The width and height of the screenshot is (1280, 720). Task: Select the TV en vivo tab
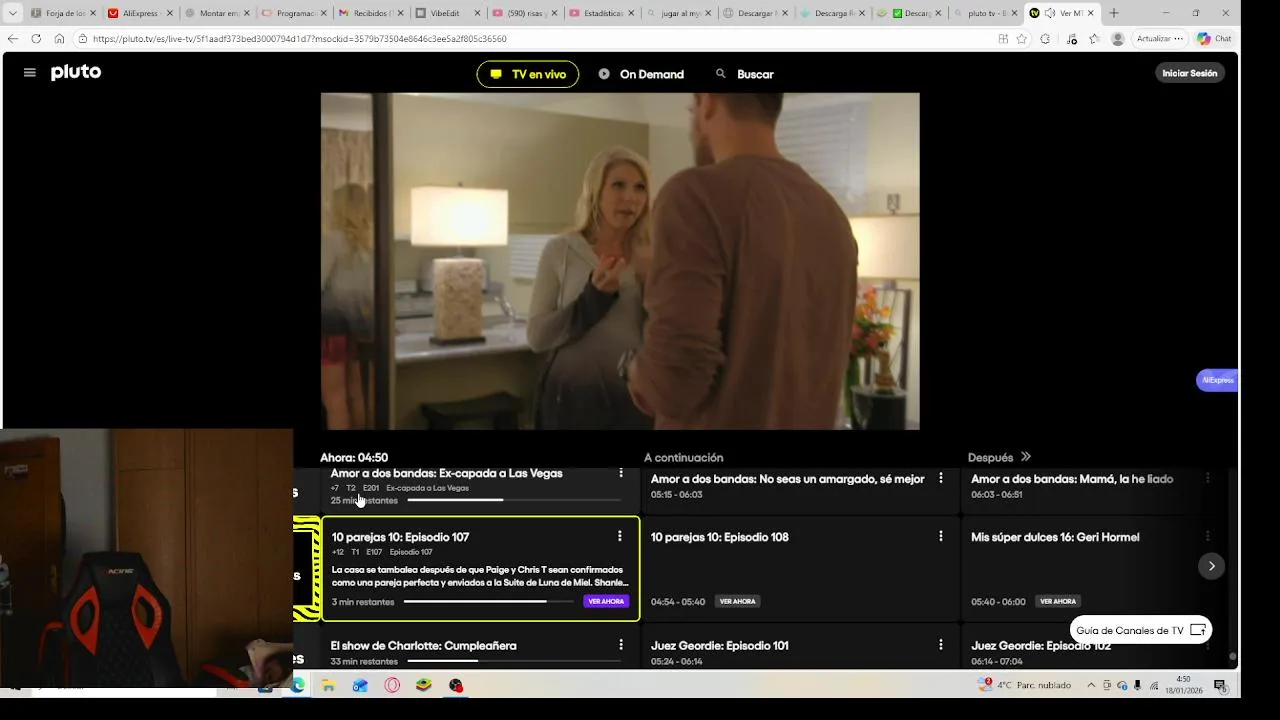click(x=528, y=74)
